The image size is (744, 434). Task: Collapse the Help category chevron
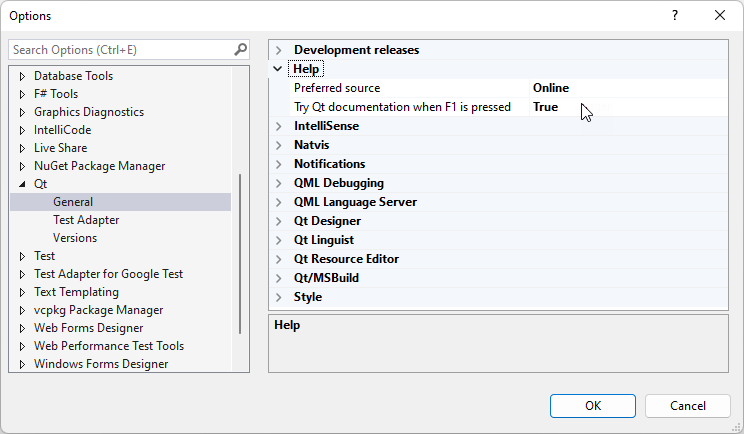tap(278, 69)
